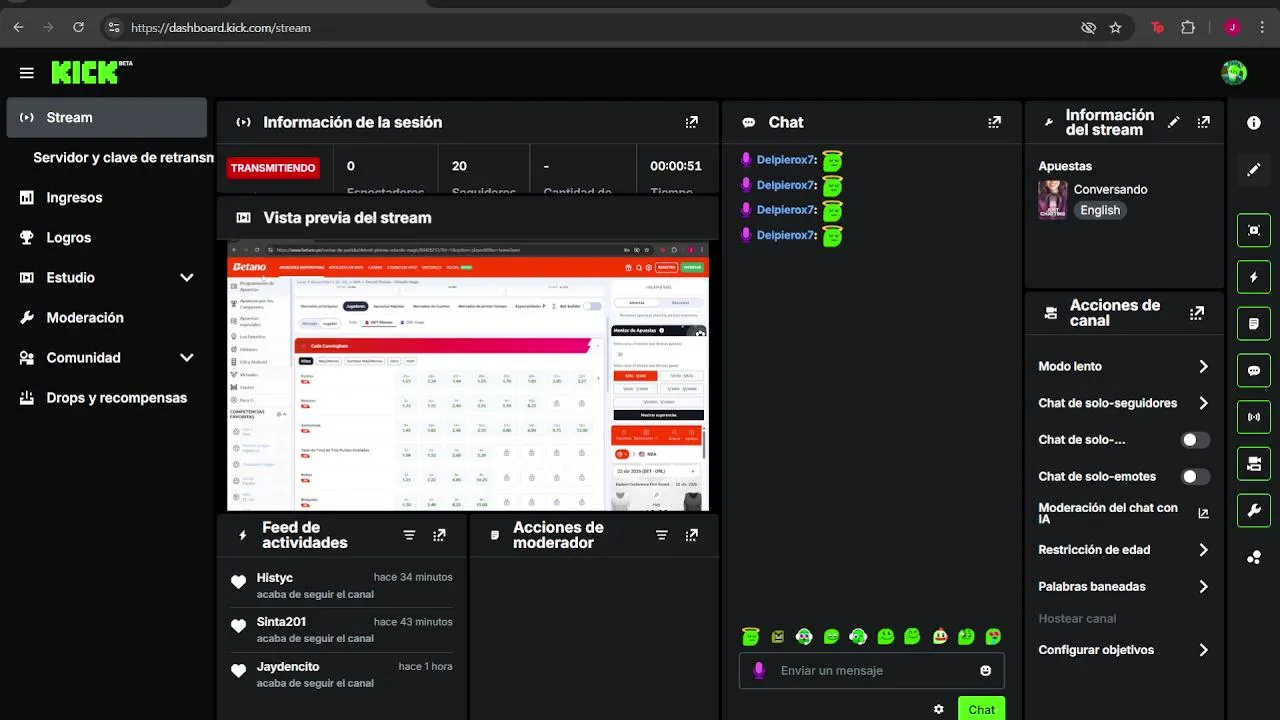
Task: Pop out the Chat panel
Action: [x=994, y=122]
